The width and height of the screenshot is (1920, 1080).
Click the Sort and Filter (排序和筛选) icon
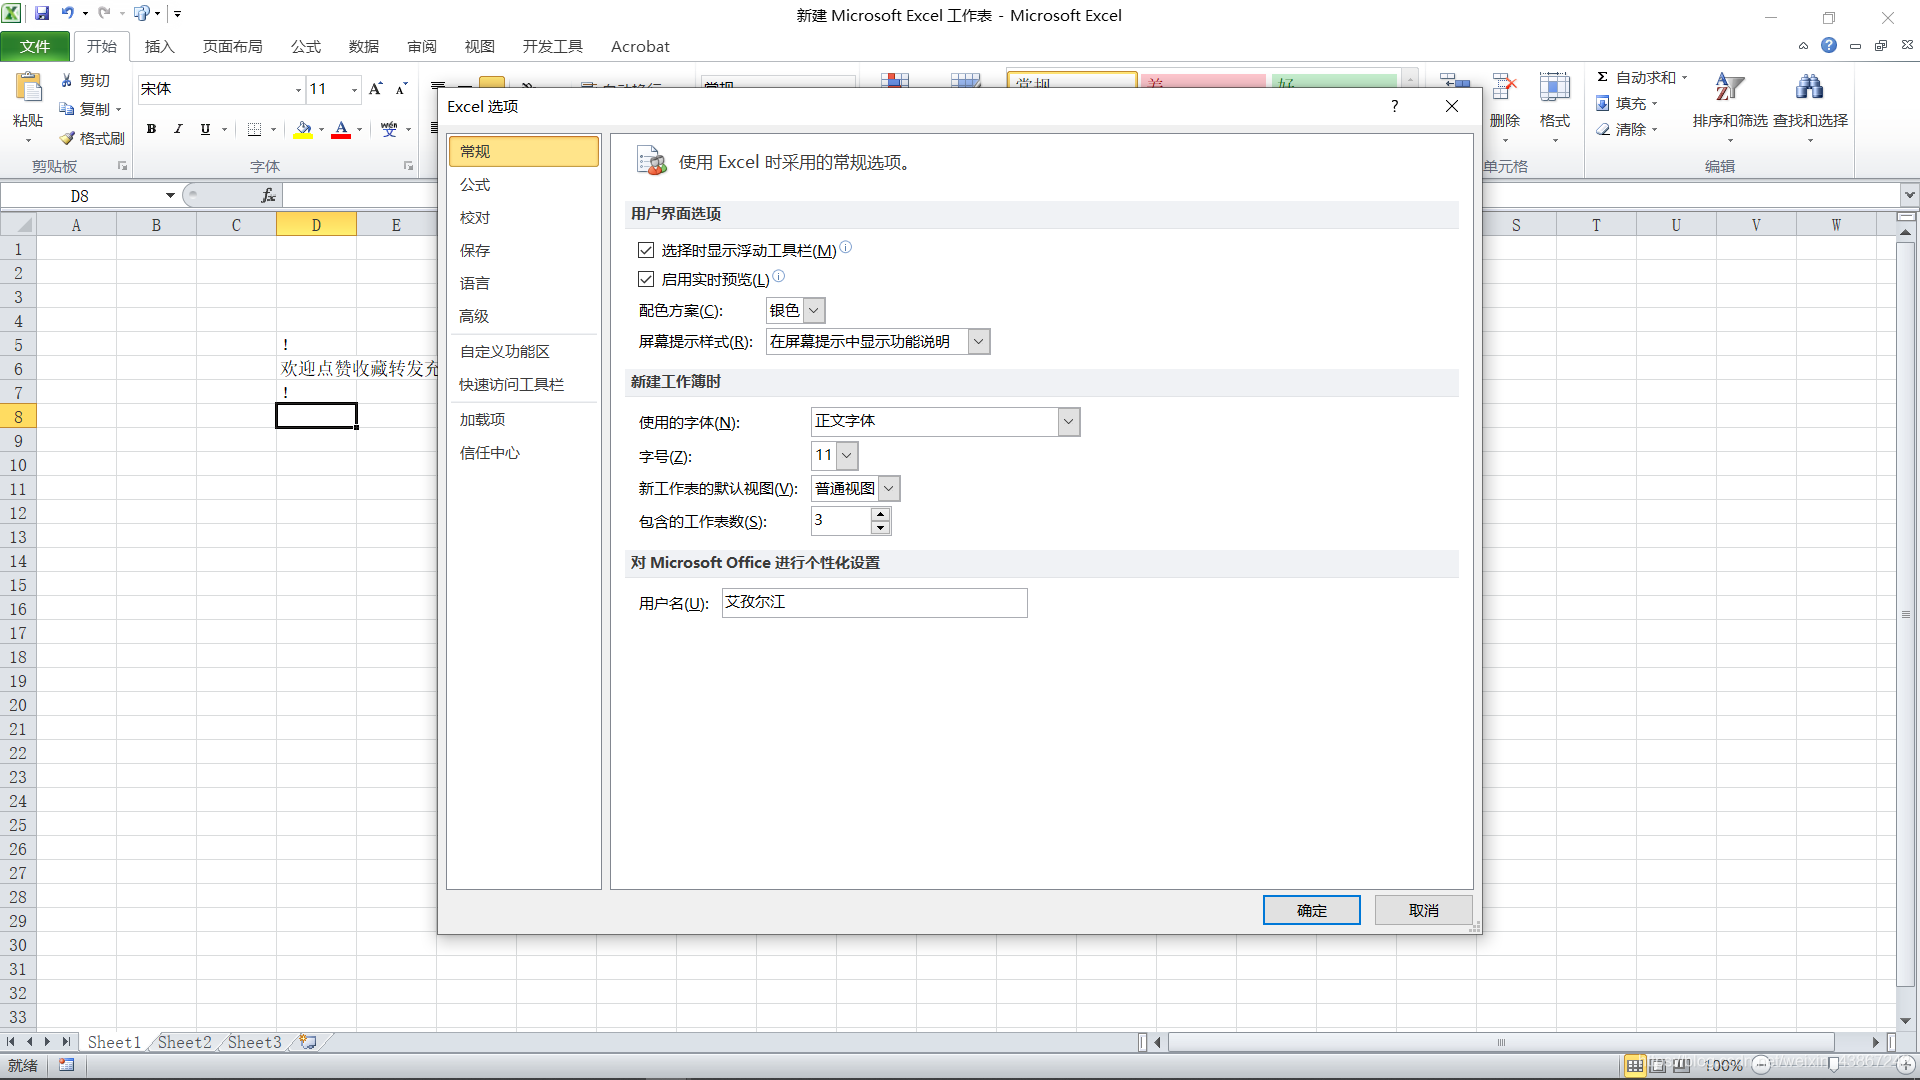tap(1729, 88)
